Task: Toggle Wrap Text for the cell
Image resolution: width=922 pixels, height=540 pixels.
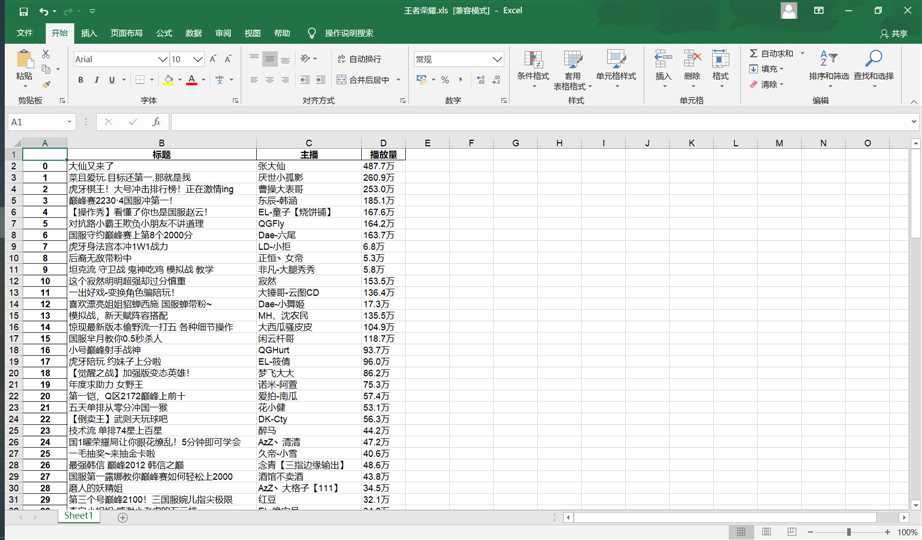Action: [x=359, y=59]
